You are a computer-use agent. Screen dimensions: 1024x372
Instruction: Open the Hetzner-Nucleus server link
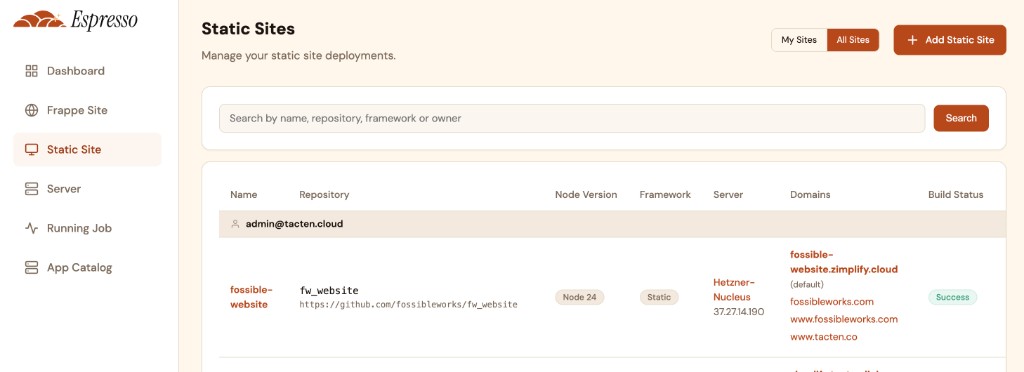[x=734, y=290]
